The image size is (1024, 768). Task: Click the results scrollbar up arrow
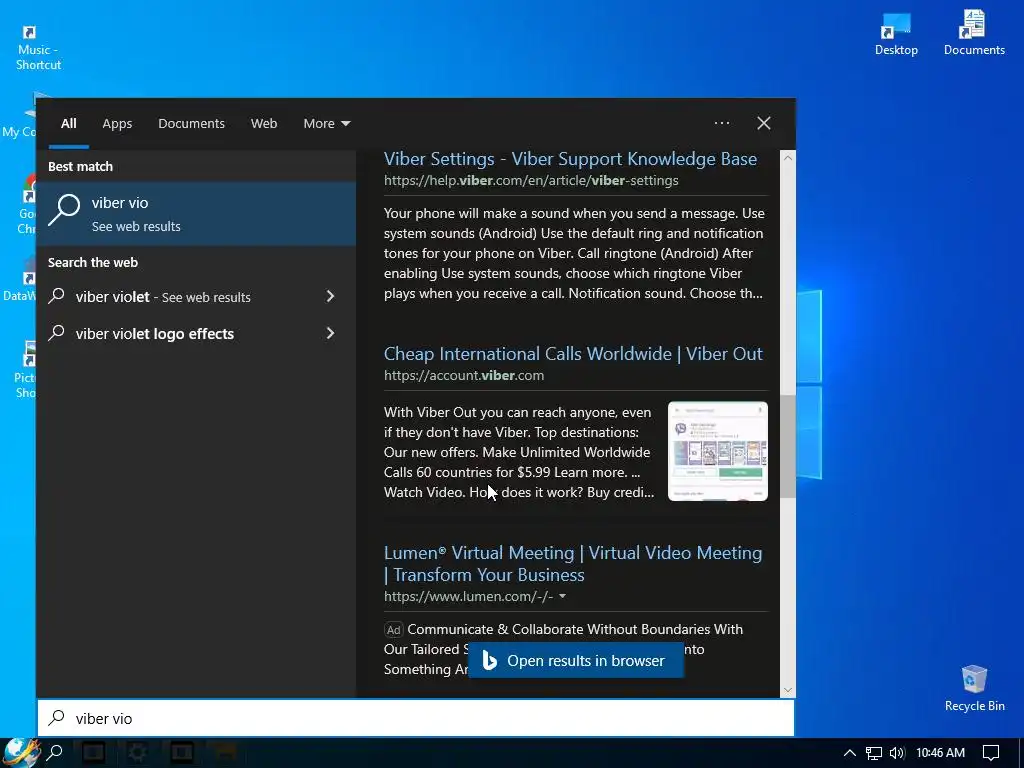click(788, 158)
